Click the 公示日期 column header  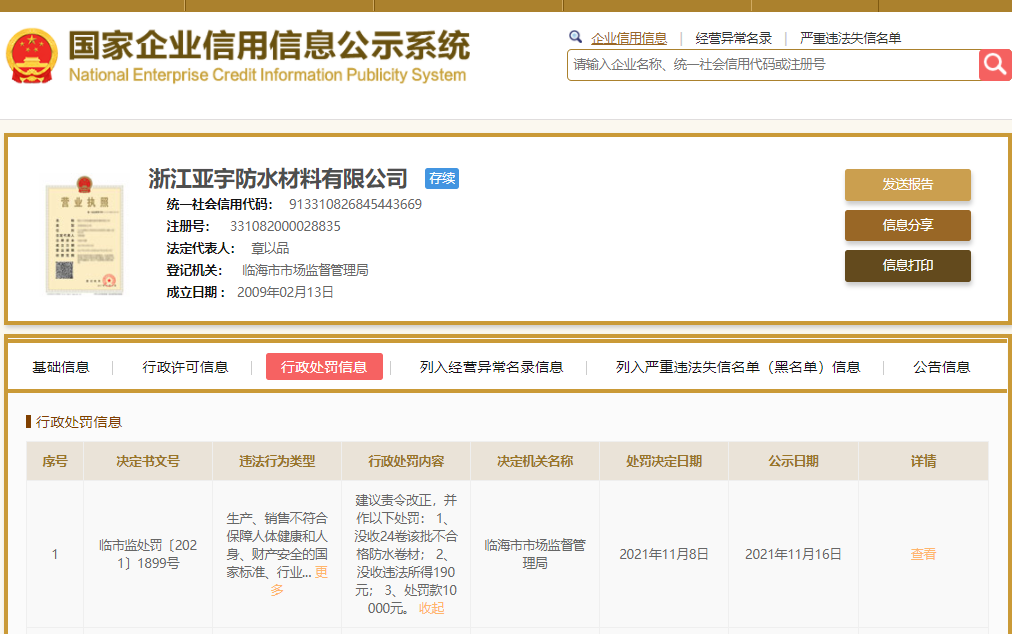pyautogui.click(x=793, y=461)
